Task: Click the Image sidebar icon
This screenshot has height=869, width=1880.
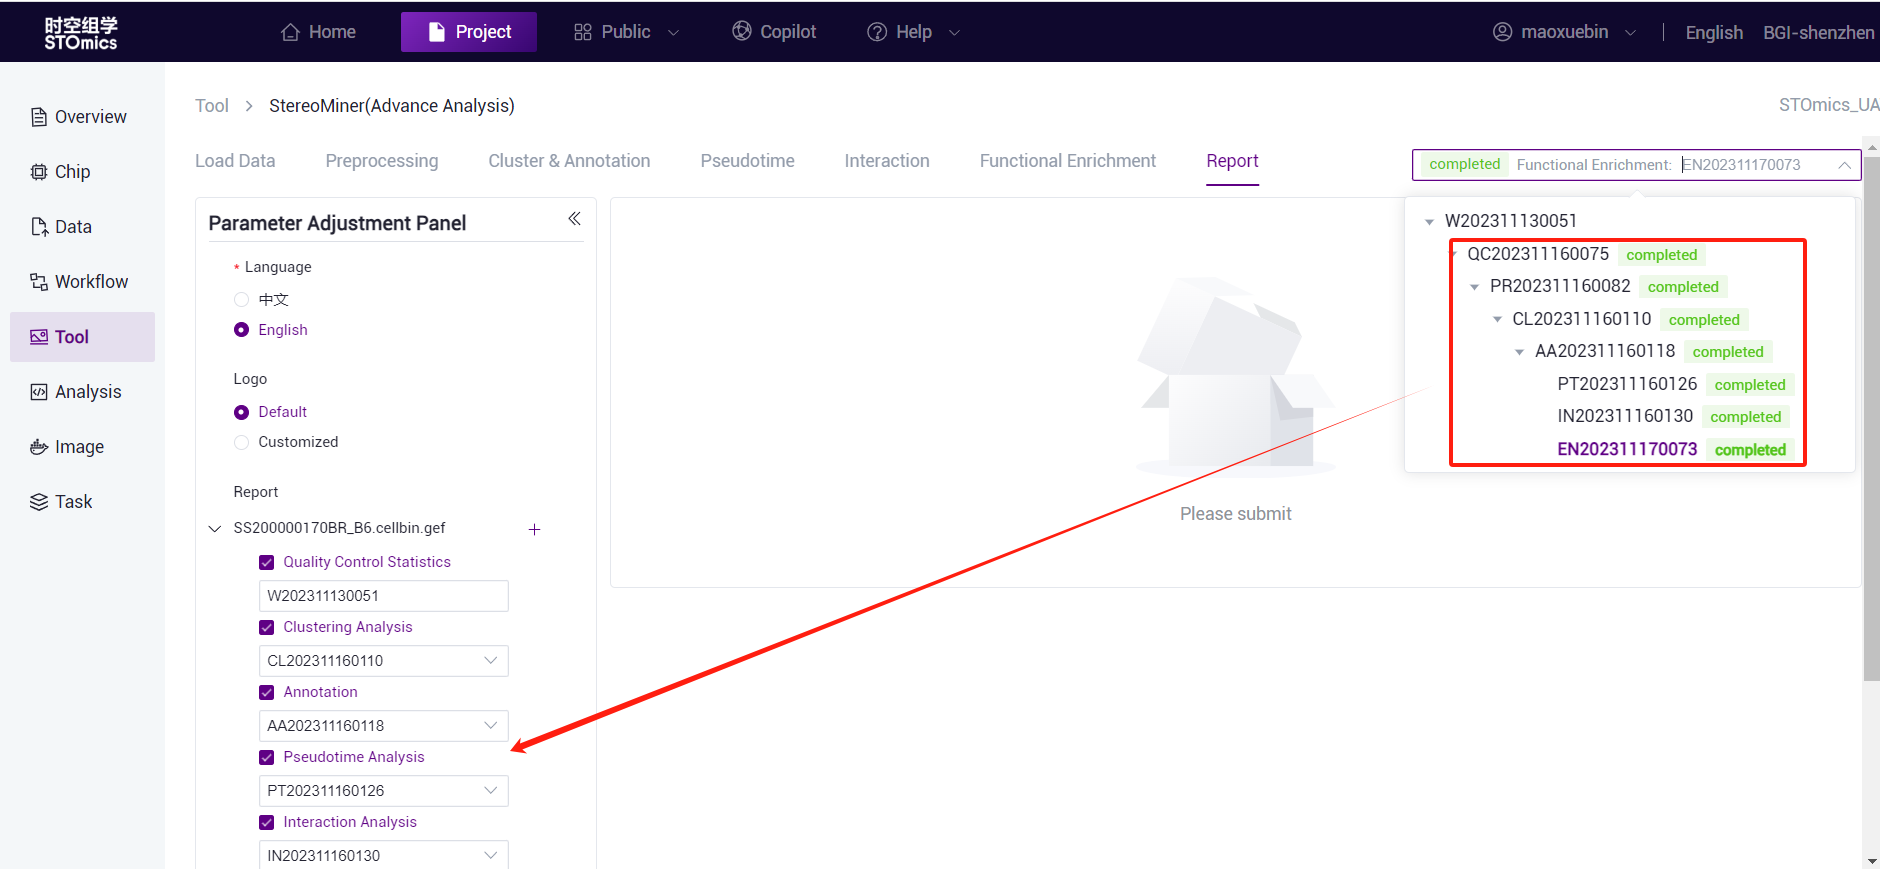Action: coord(39,447)
